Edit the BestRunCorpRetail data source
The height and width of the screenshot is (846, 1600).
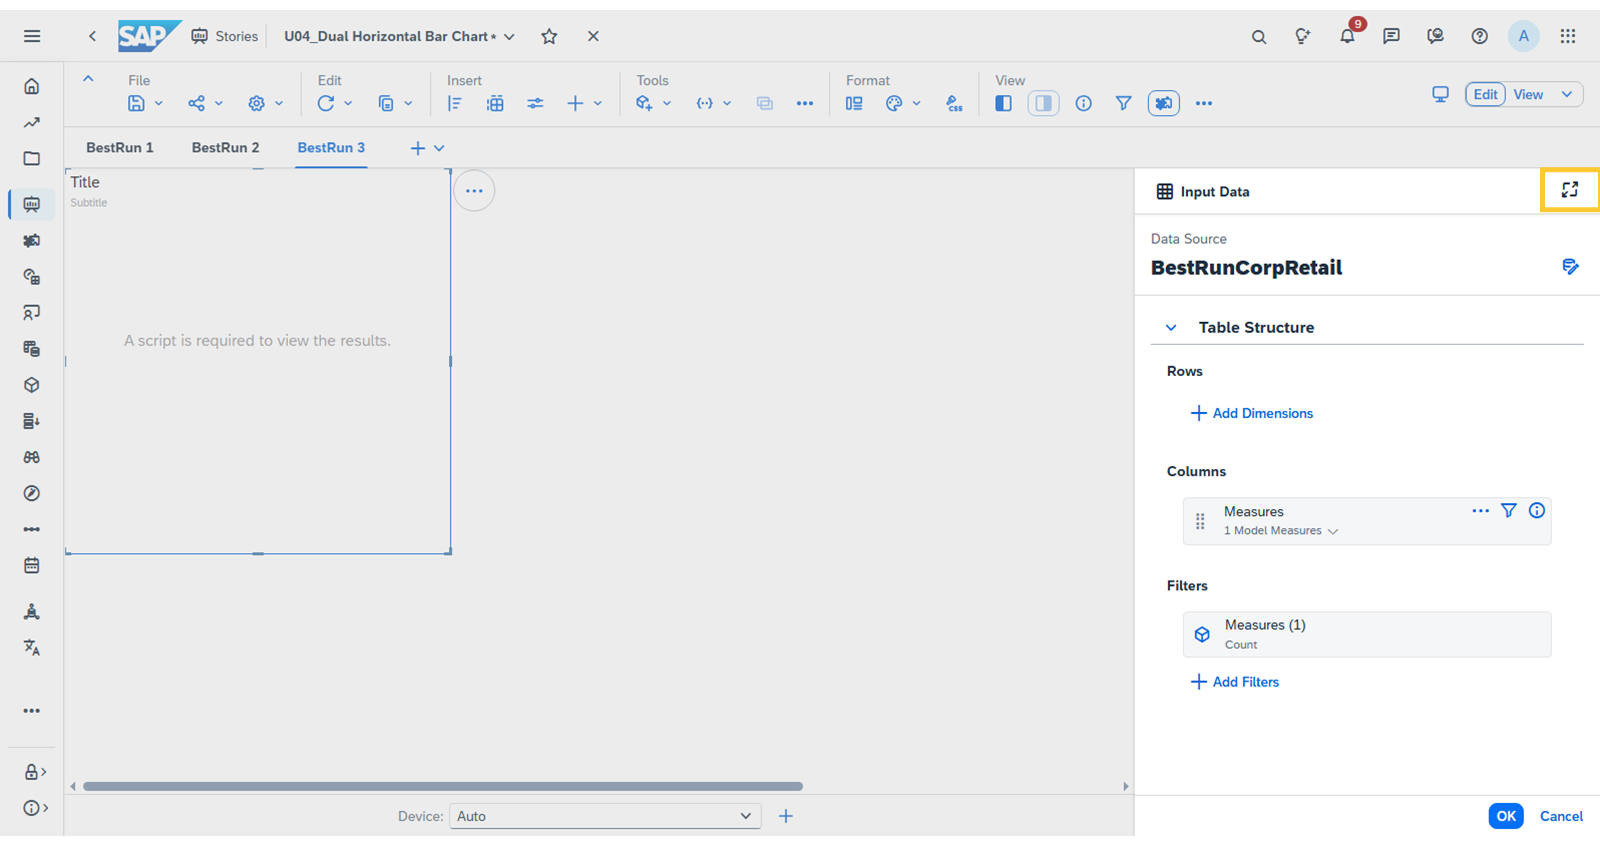click(x=1570, y=267)
